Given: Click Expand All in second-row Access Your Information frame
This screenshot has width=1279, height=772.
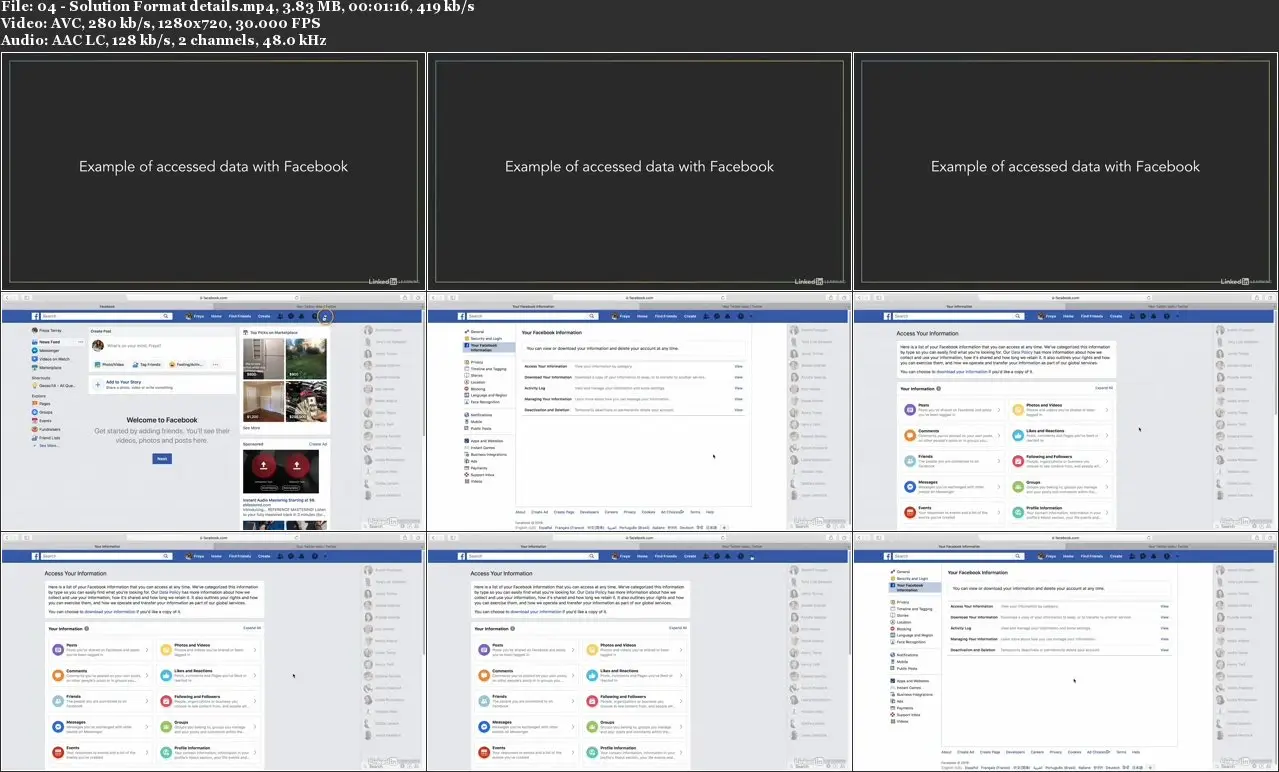Looking at the screenshot, I should pos(1104,388).
